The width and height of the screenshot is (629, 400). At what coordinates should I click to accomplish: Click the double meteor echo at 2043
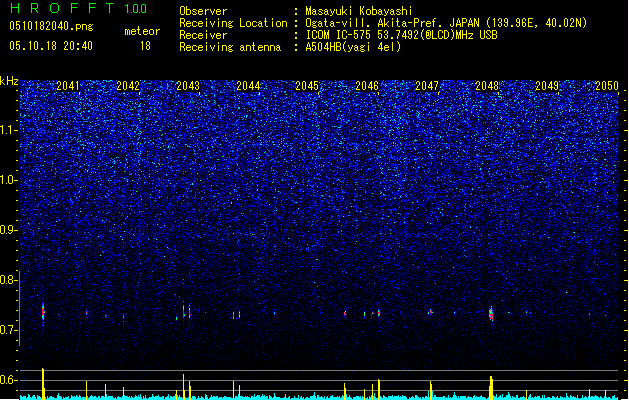187,312
